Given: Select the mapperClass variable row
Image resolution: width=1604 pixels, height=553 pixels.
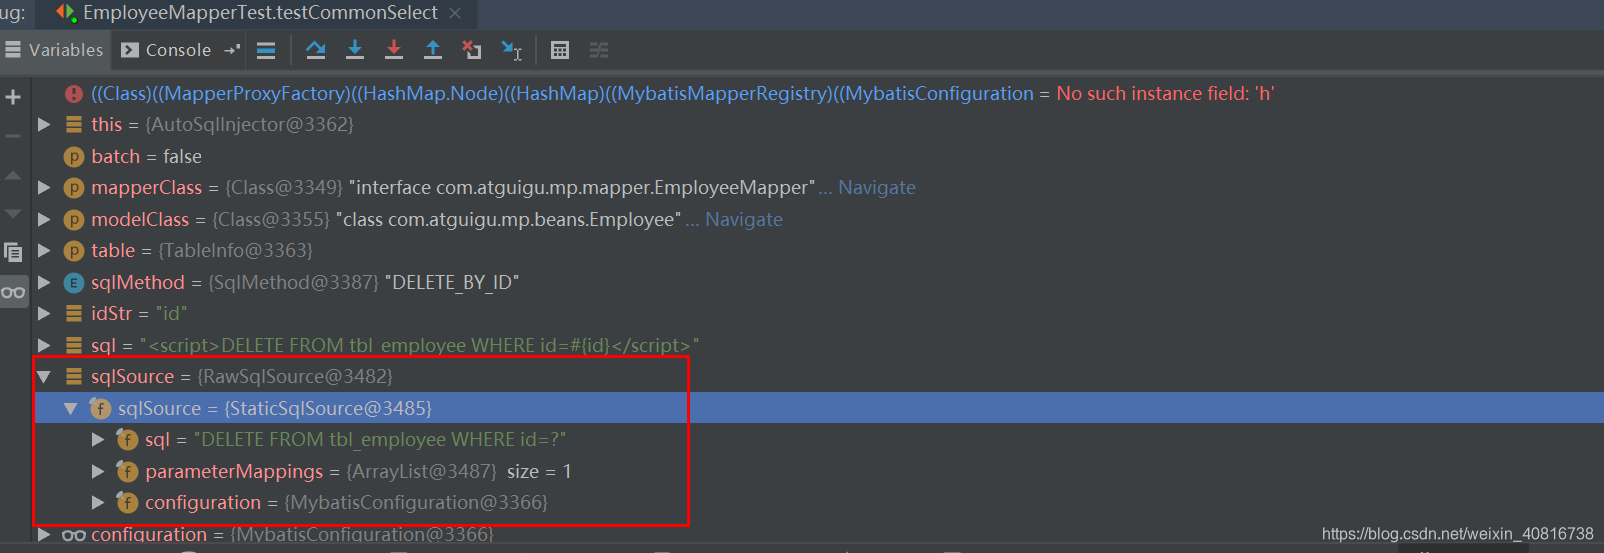Looking at the screenshot, I should click(x=818, y=187).
